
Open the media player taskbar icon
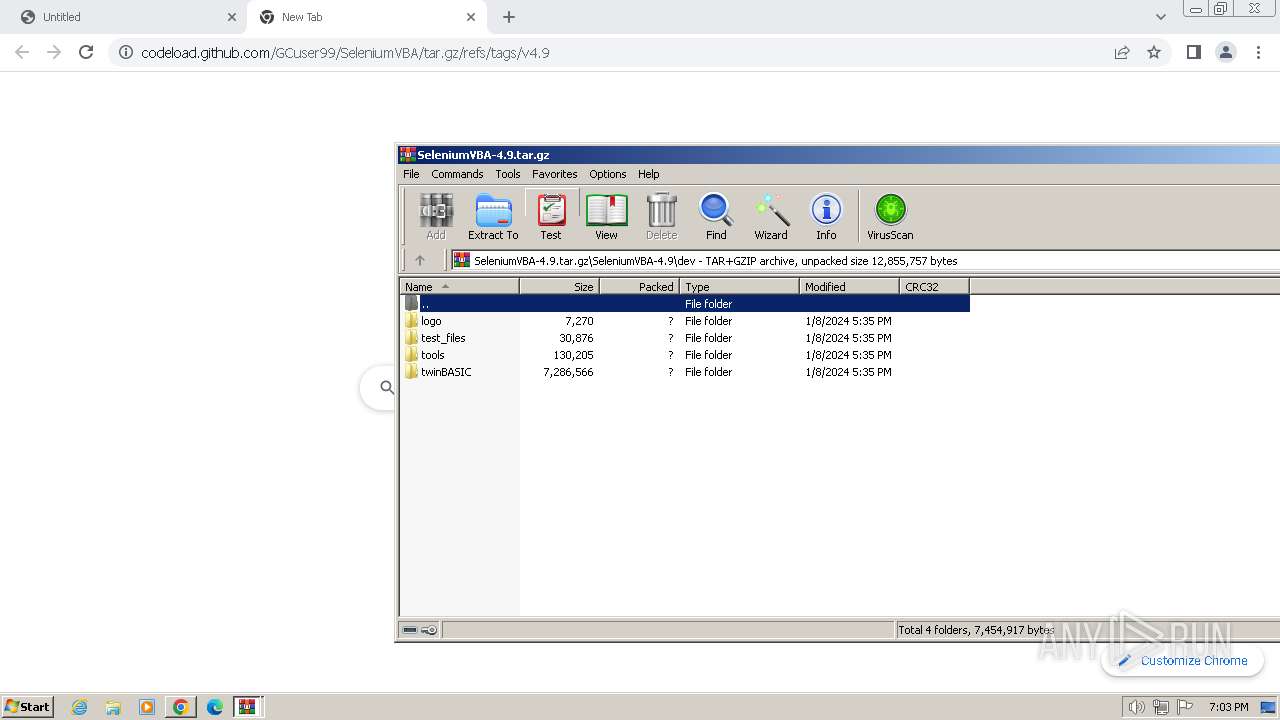coord(147,707)
